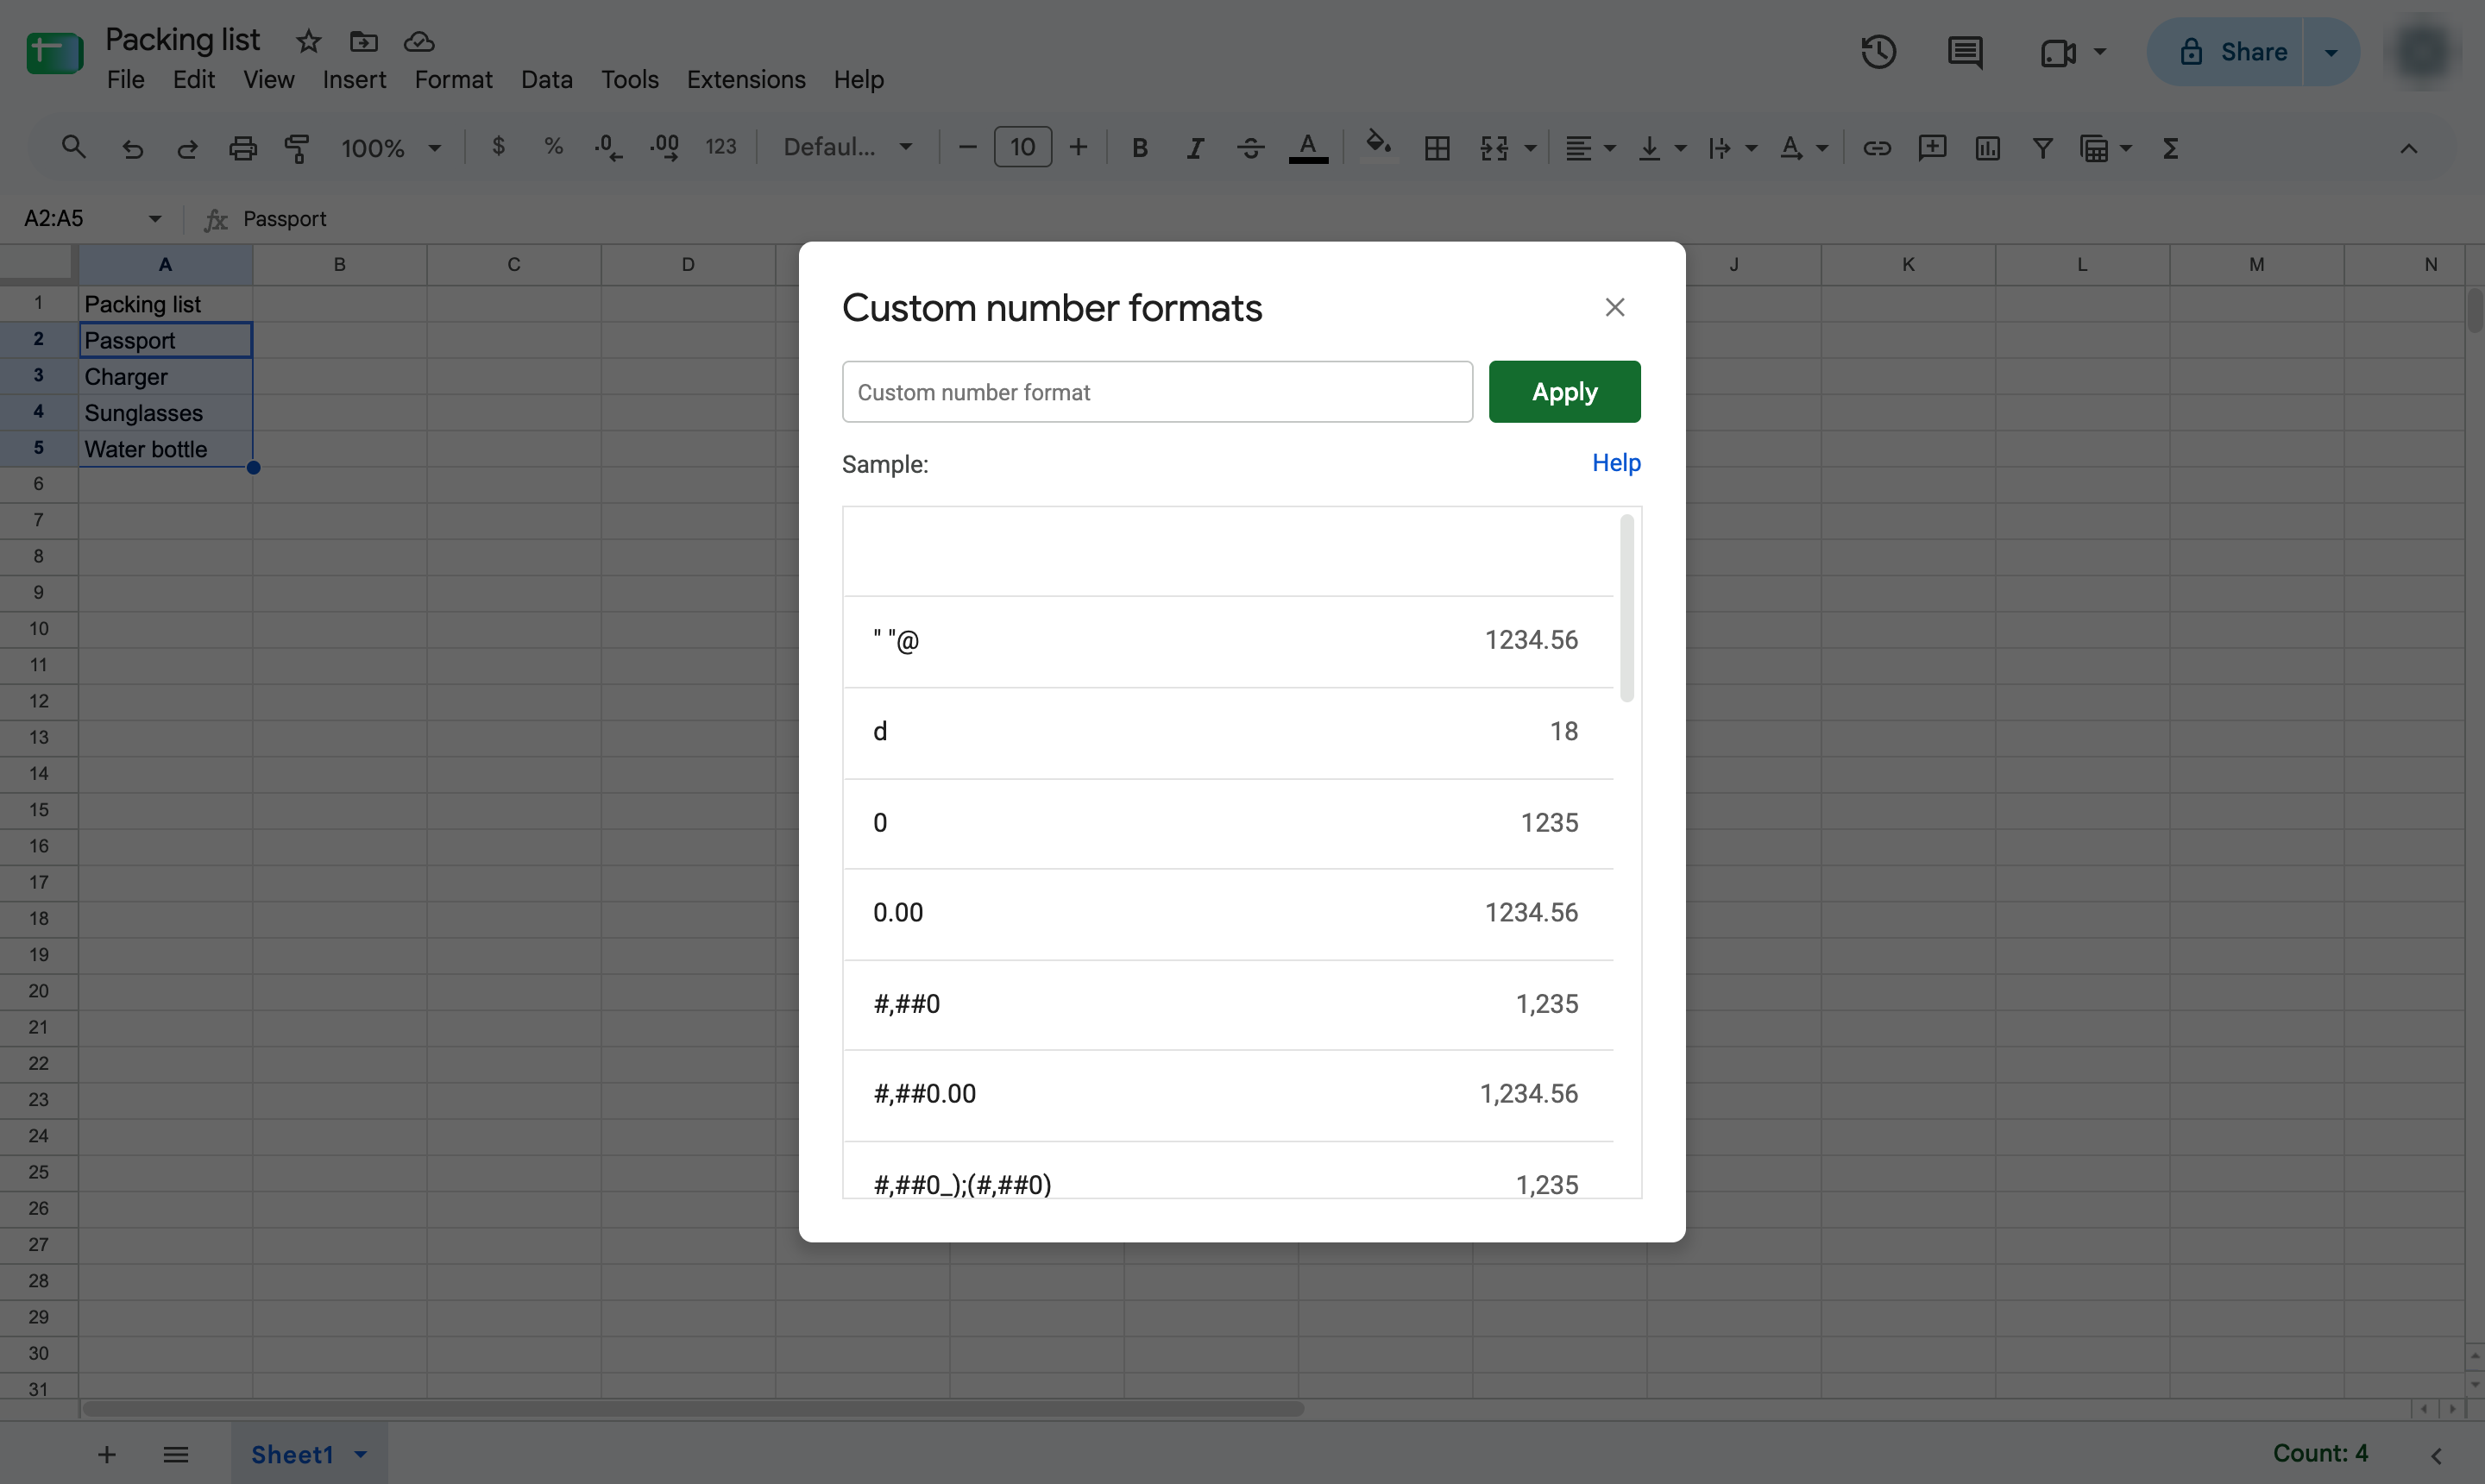
Task: Click the Insert chart icon
Action: pyautogui.click(x=1987, y=148)
